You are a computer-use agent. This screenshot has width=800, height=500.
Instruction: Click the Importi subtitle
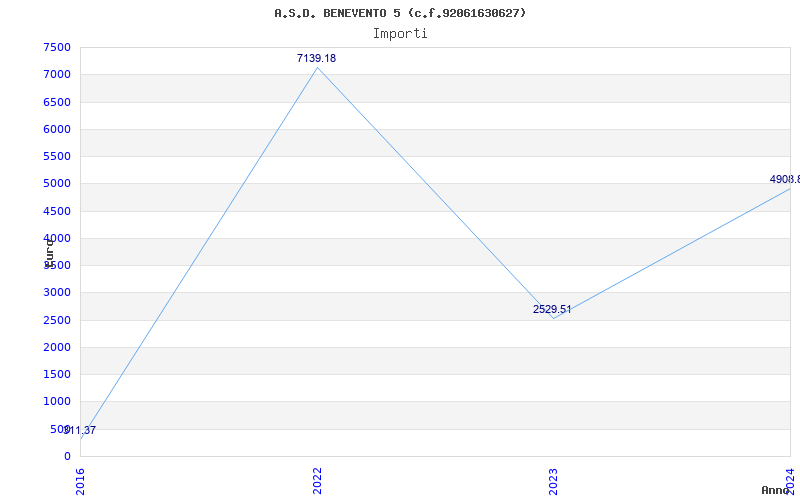pyautogui.click(x=400, y=34)
